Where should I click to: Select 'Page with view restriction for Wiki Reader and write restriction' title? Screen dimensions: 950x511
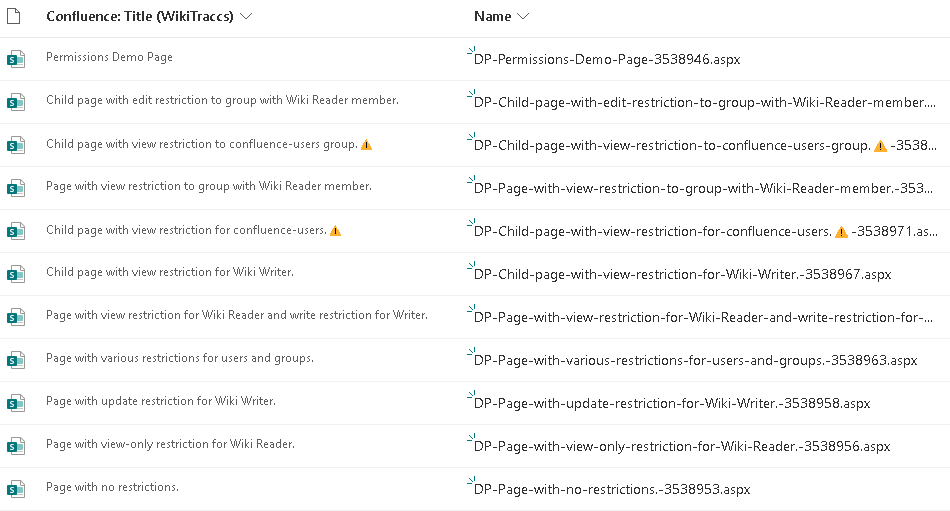237,315
